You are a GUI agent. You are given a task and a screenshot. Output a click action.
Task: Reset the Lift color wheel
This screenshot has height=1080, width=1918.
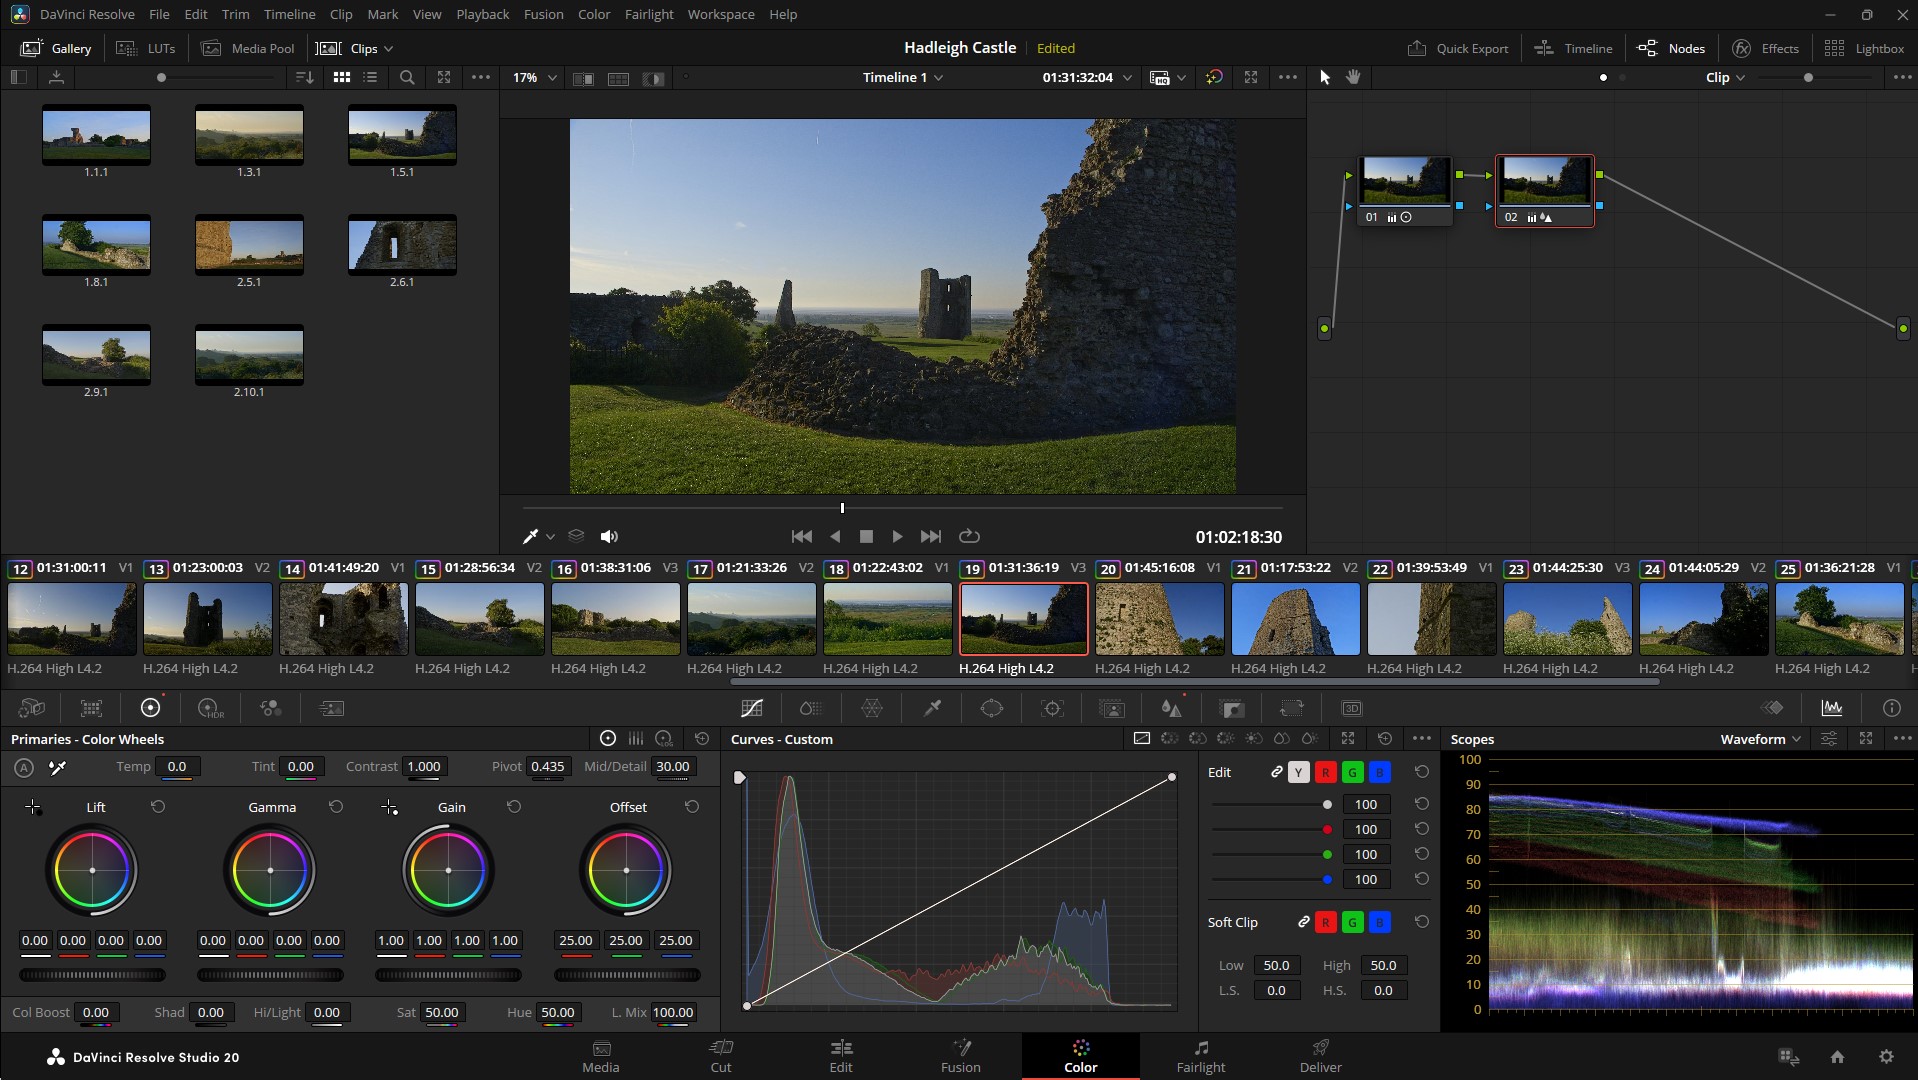158,806
